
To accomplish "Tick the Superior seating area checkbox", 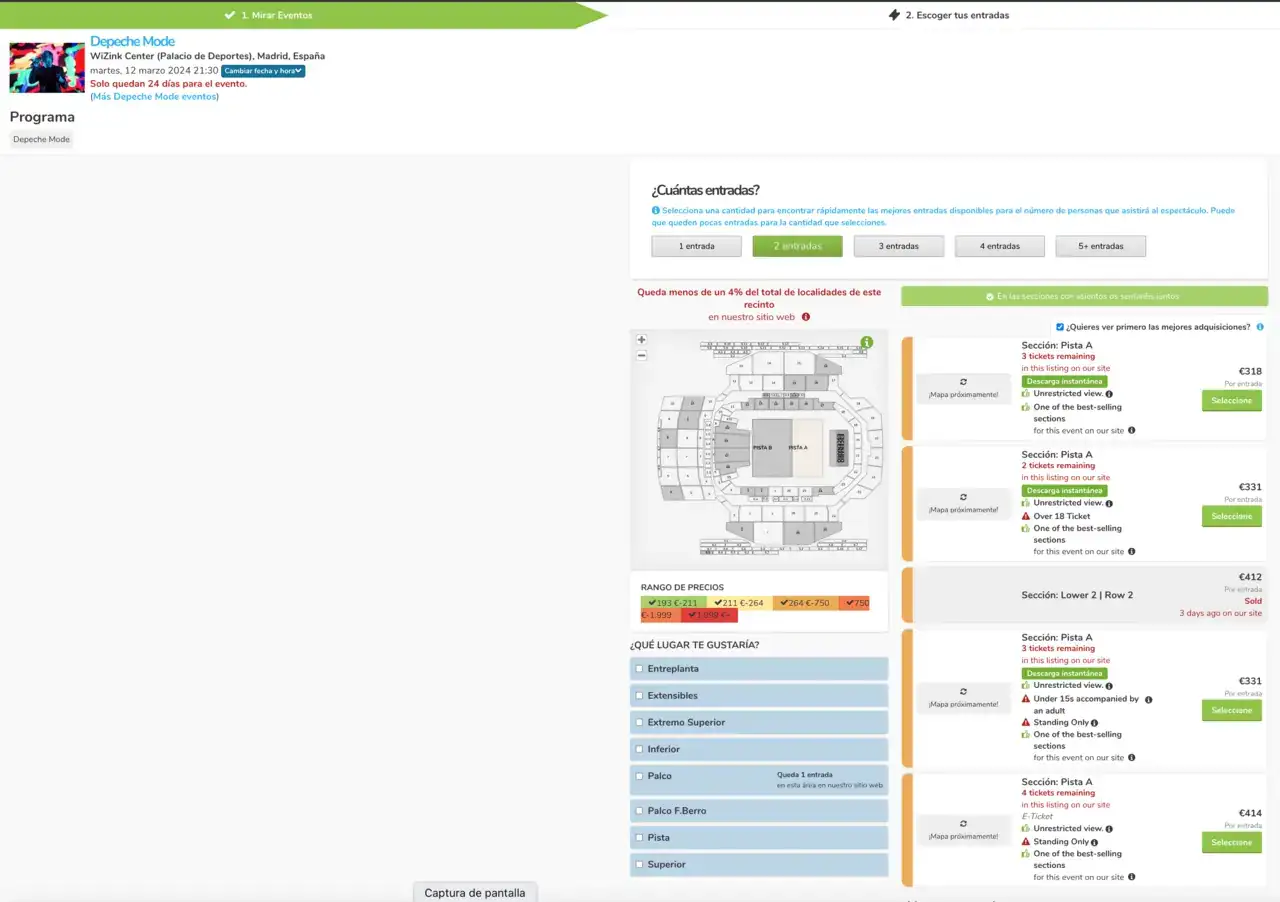I will (639, 864).
